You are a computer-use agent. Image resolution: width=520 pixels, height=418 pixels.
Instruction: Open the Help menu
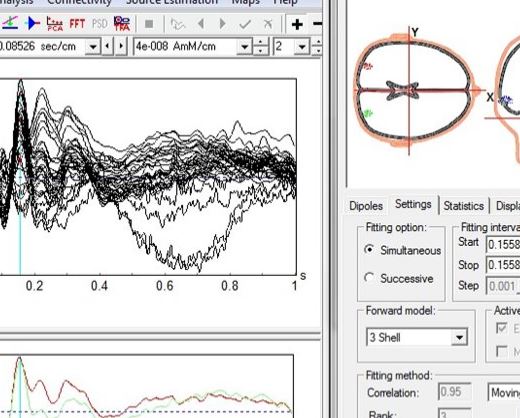285,2
